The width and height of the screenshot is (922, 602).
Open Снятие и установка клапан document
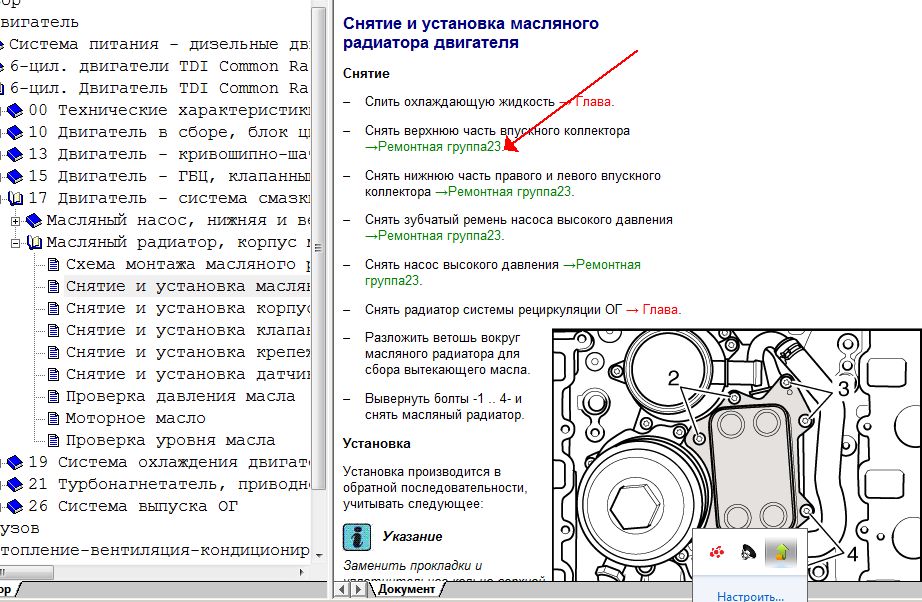click(x=188, y=330)
